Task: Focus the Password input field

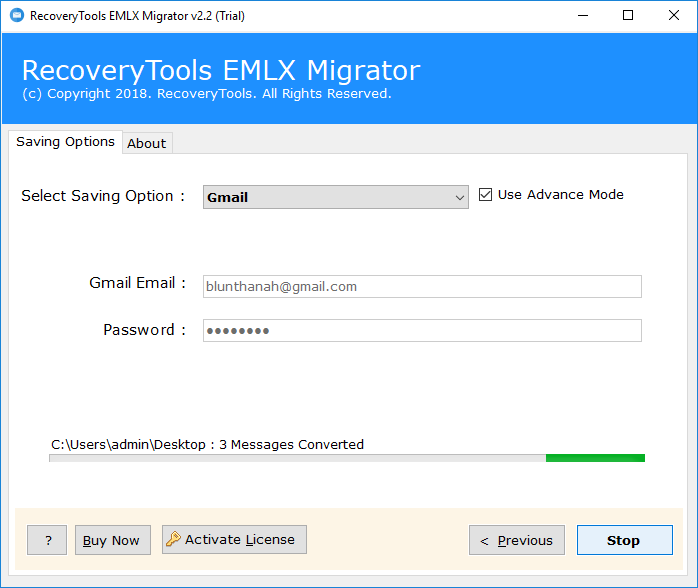Action: tap(422, 331)
